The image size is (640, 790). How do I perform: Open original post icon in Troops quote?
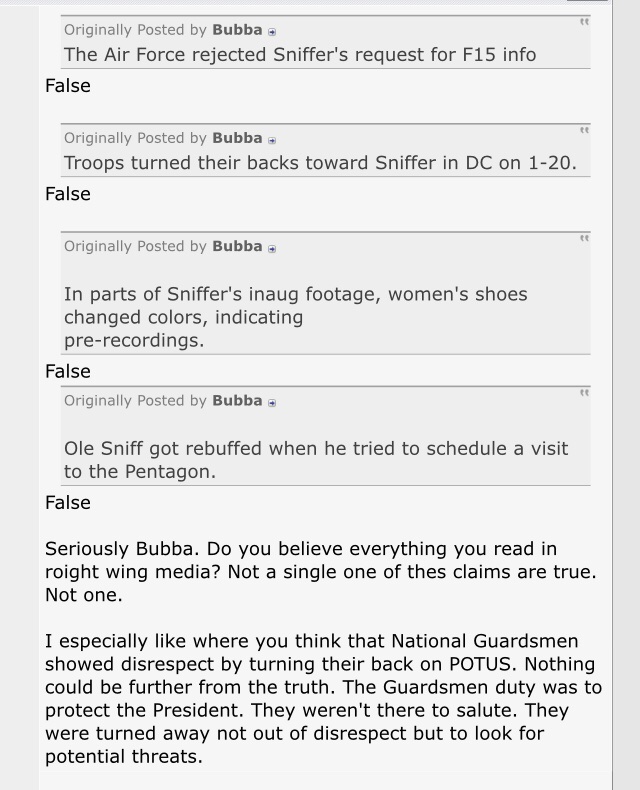pos(272,139)
